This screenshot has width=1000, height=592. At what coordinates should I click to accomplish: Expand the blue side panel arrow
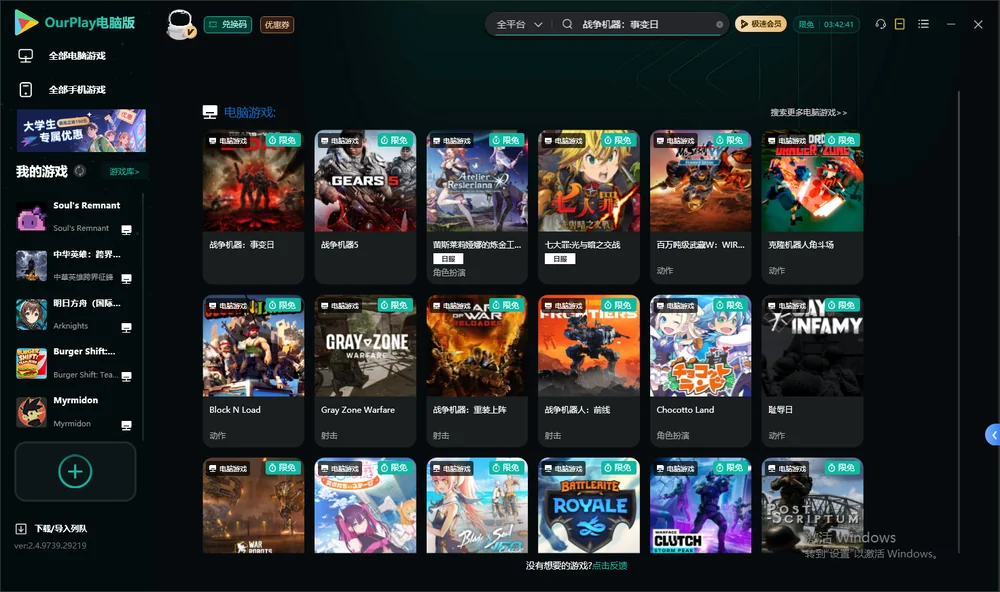[993, 435]
